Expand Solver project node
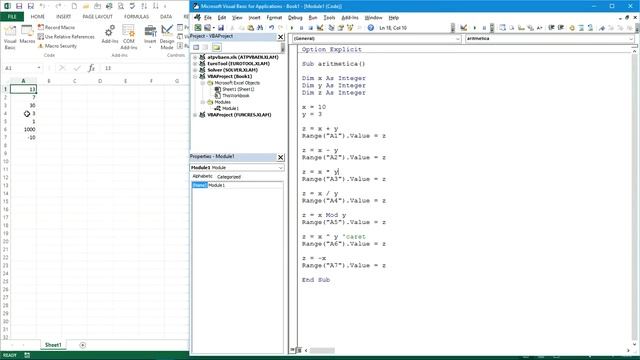Image resolution: width=640 pixels, height=360 pixels. (195, 70)
